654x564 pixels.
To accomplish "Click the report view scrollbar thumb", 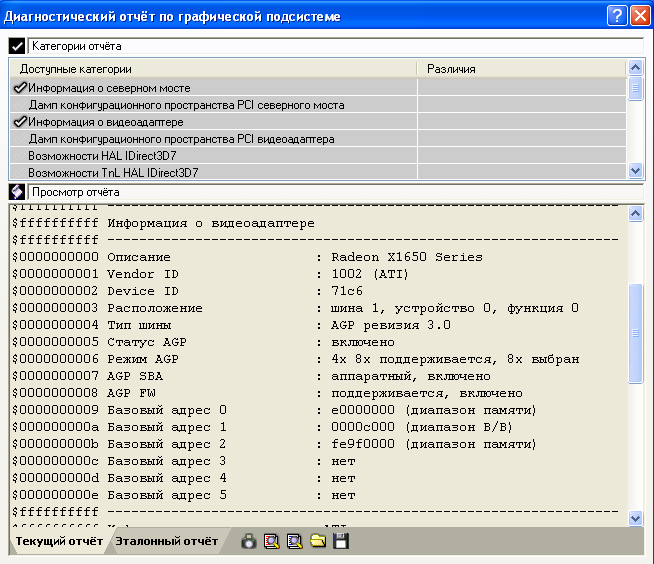I will [x=635, y=333].
